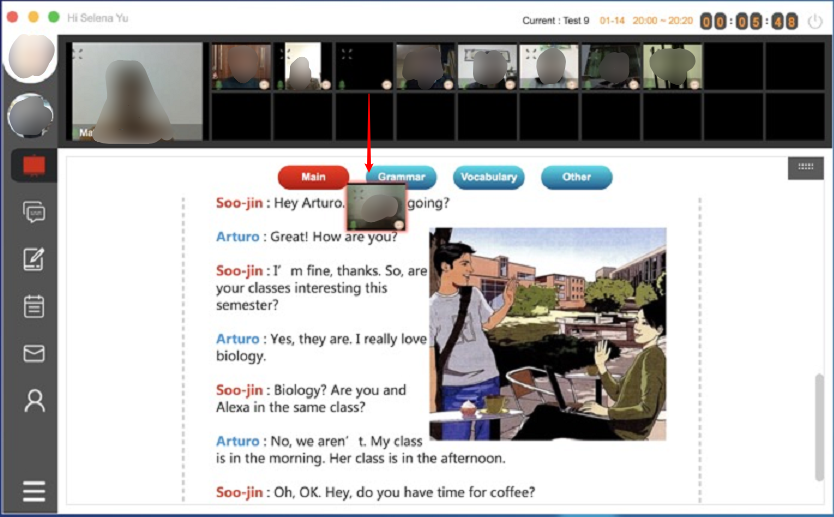Click the top profile avatar in sidebar
The width and height of the screenshot is (834, 517).
(31, 55)
